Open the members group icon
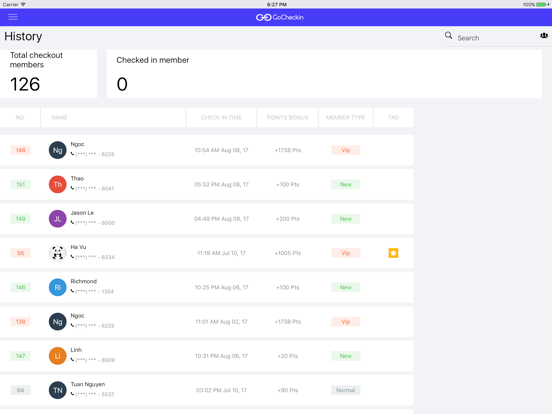 [x=544, y=36]
